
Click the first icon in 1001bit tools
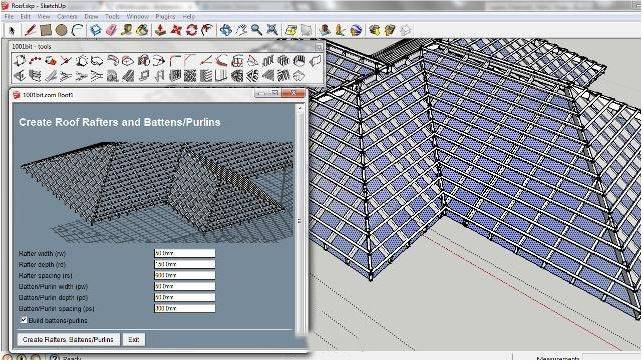19,61
